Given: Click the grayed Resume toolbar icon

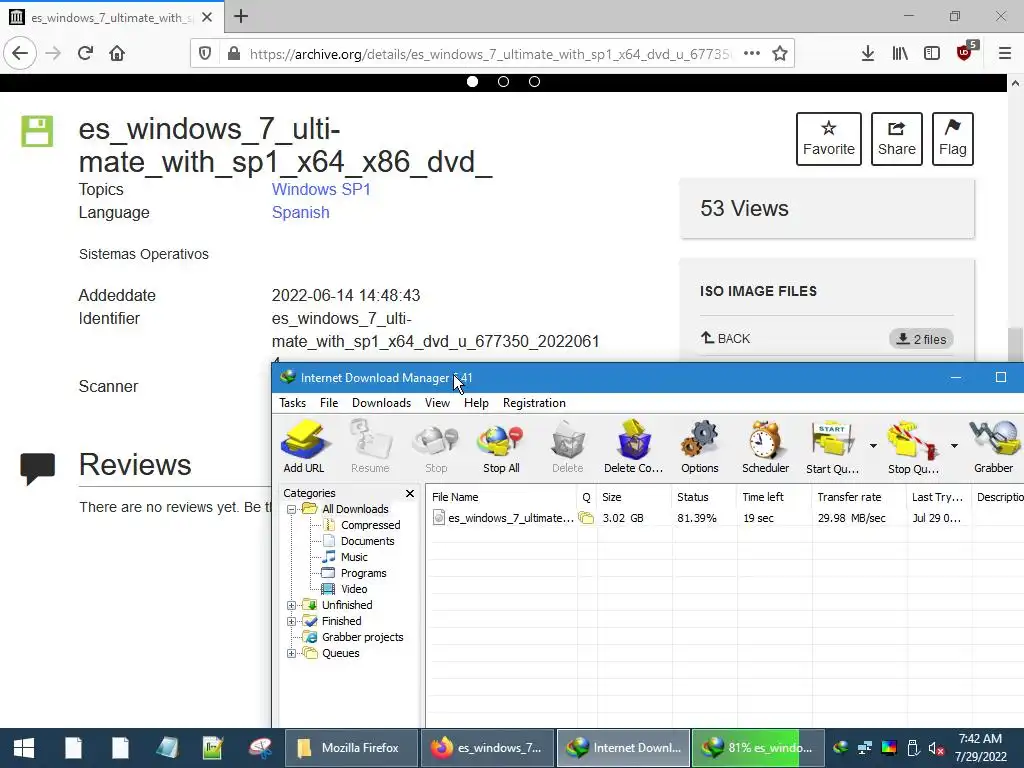Looking at the screenshot, I should 370,447.
